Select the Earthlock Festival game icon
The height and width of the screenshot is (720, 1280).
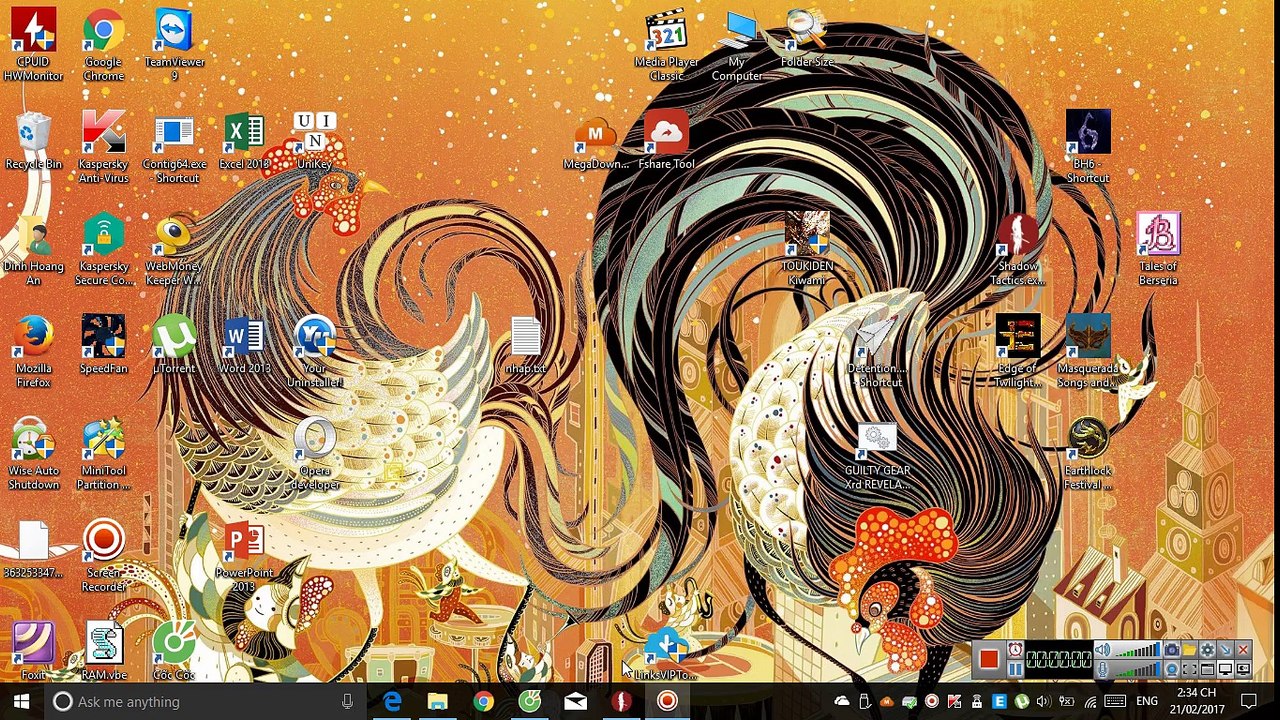[1088, 454]
